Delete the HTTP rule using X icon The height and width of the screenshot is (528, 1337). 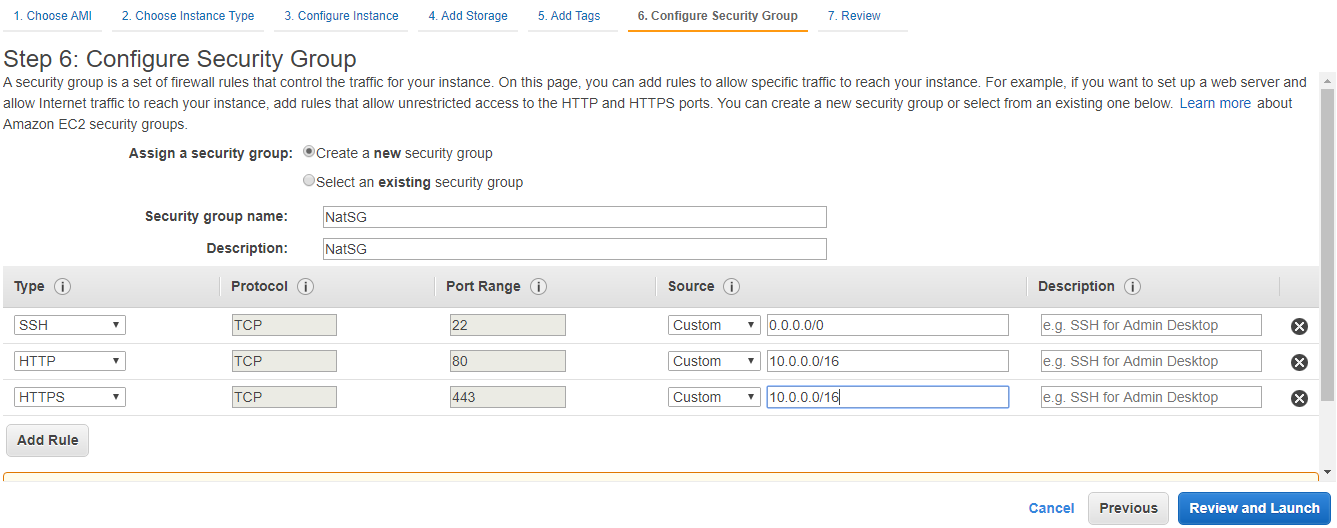point(1299,362)
